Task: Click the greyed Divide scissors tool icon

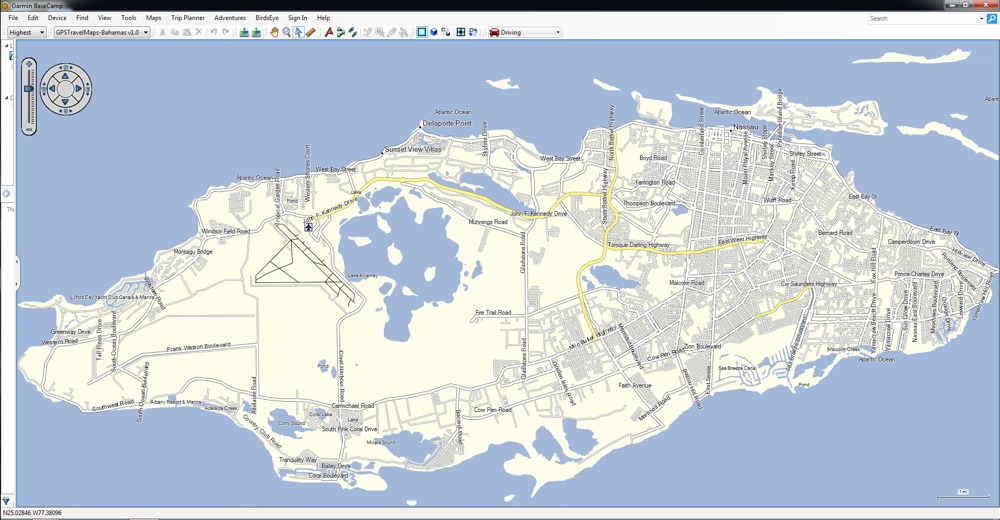Action: [x=404, y=32]
